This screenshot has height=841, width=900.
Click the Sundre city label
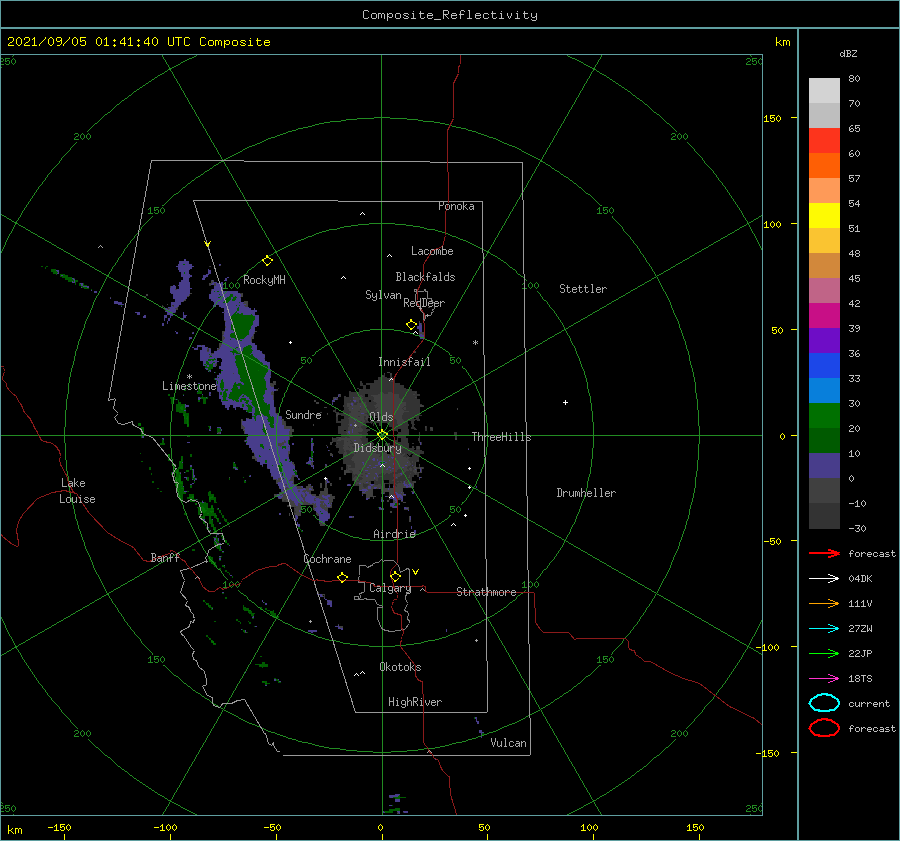pyautogui.click(x=304, y=414)
